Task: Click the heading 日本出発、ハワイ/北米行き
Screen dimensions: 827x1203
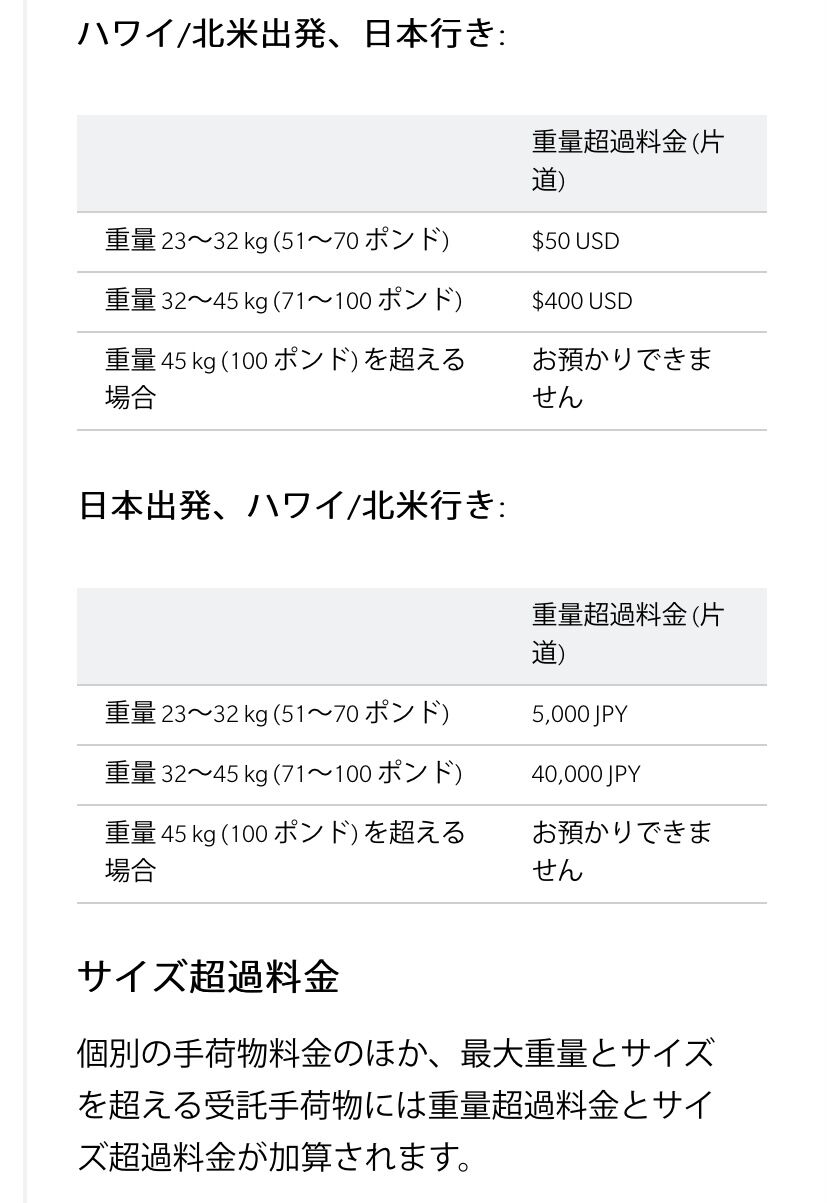Action: point(291,506)
